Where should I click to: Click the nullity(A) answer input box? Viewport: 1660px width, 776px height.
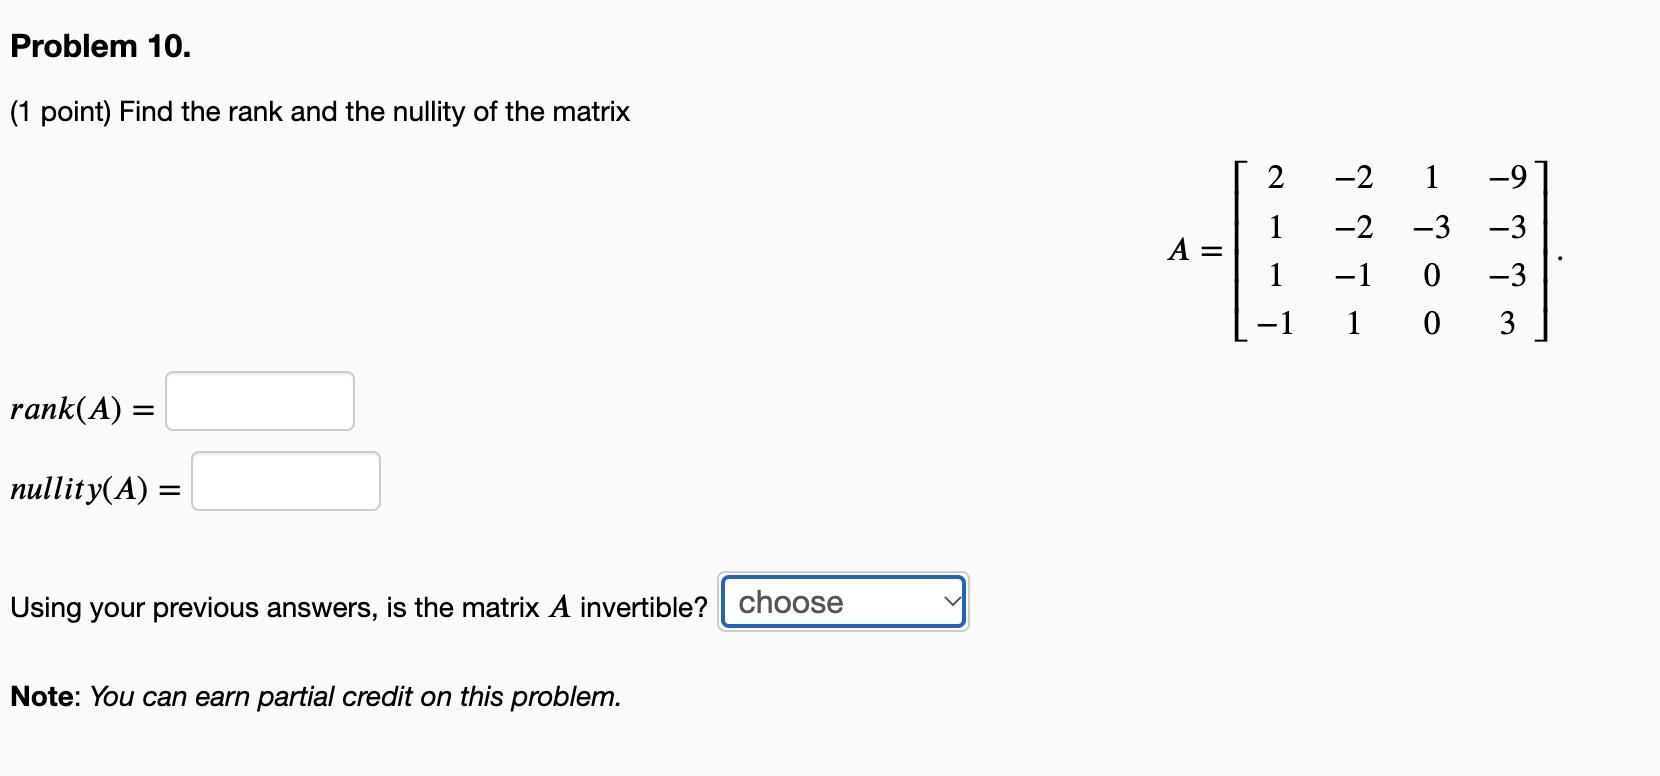pyautogui.click(x=286, y=481)
